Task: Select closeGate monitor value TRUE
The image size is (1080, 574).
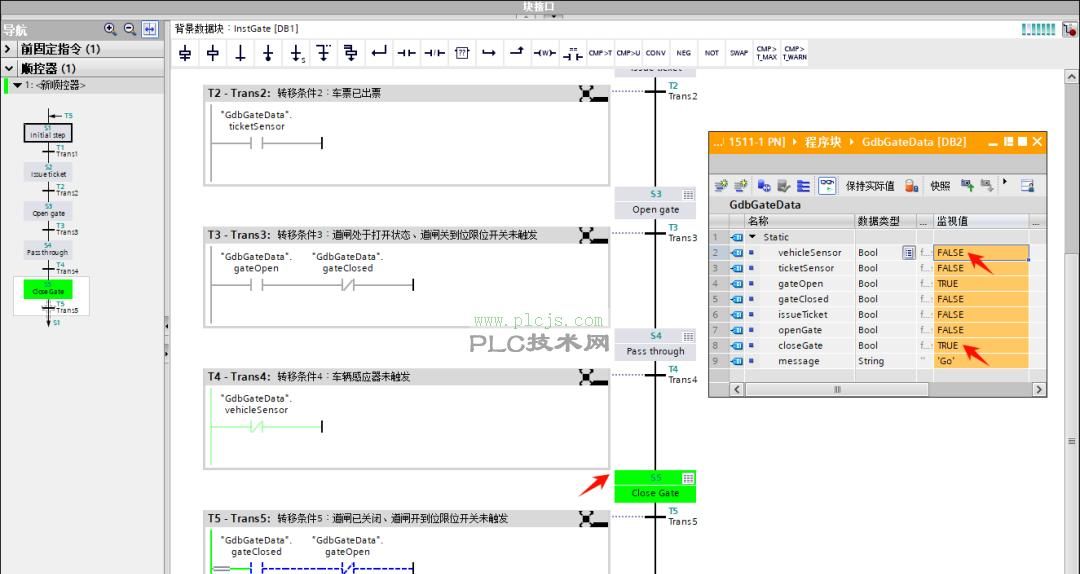Action: click(981, 346)
